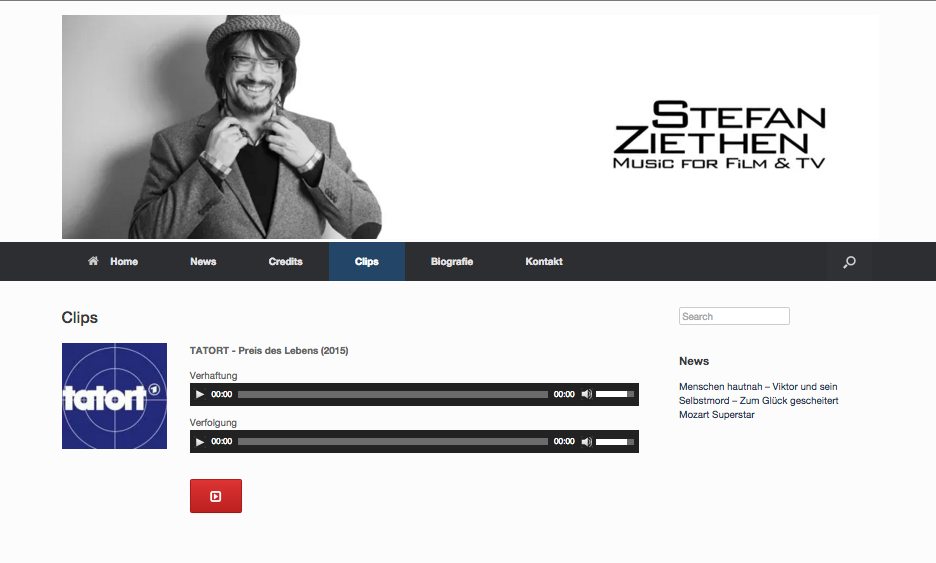Mute the Verfolgung audio player
The width and height of the screenshot is (936, 563).
click(x=587, y=442)
